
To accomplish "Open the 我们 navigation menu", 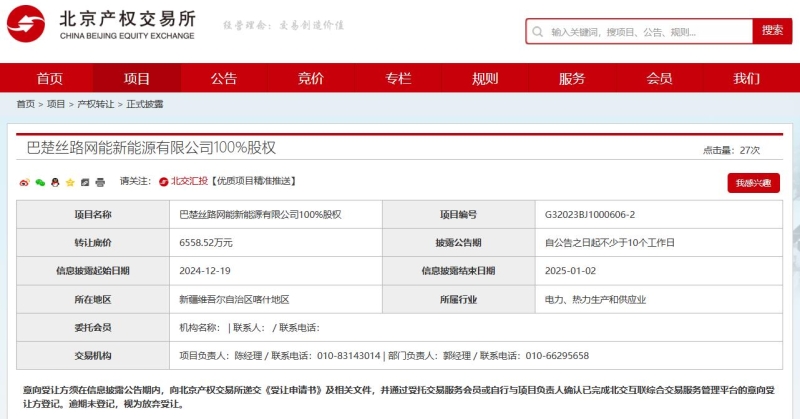I will (746, 78).
